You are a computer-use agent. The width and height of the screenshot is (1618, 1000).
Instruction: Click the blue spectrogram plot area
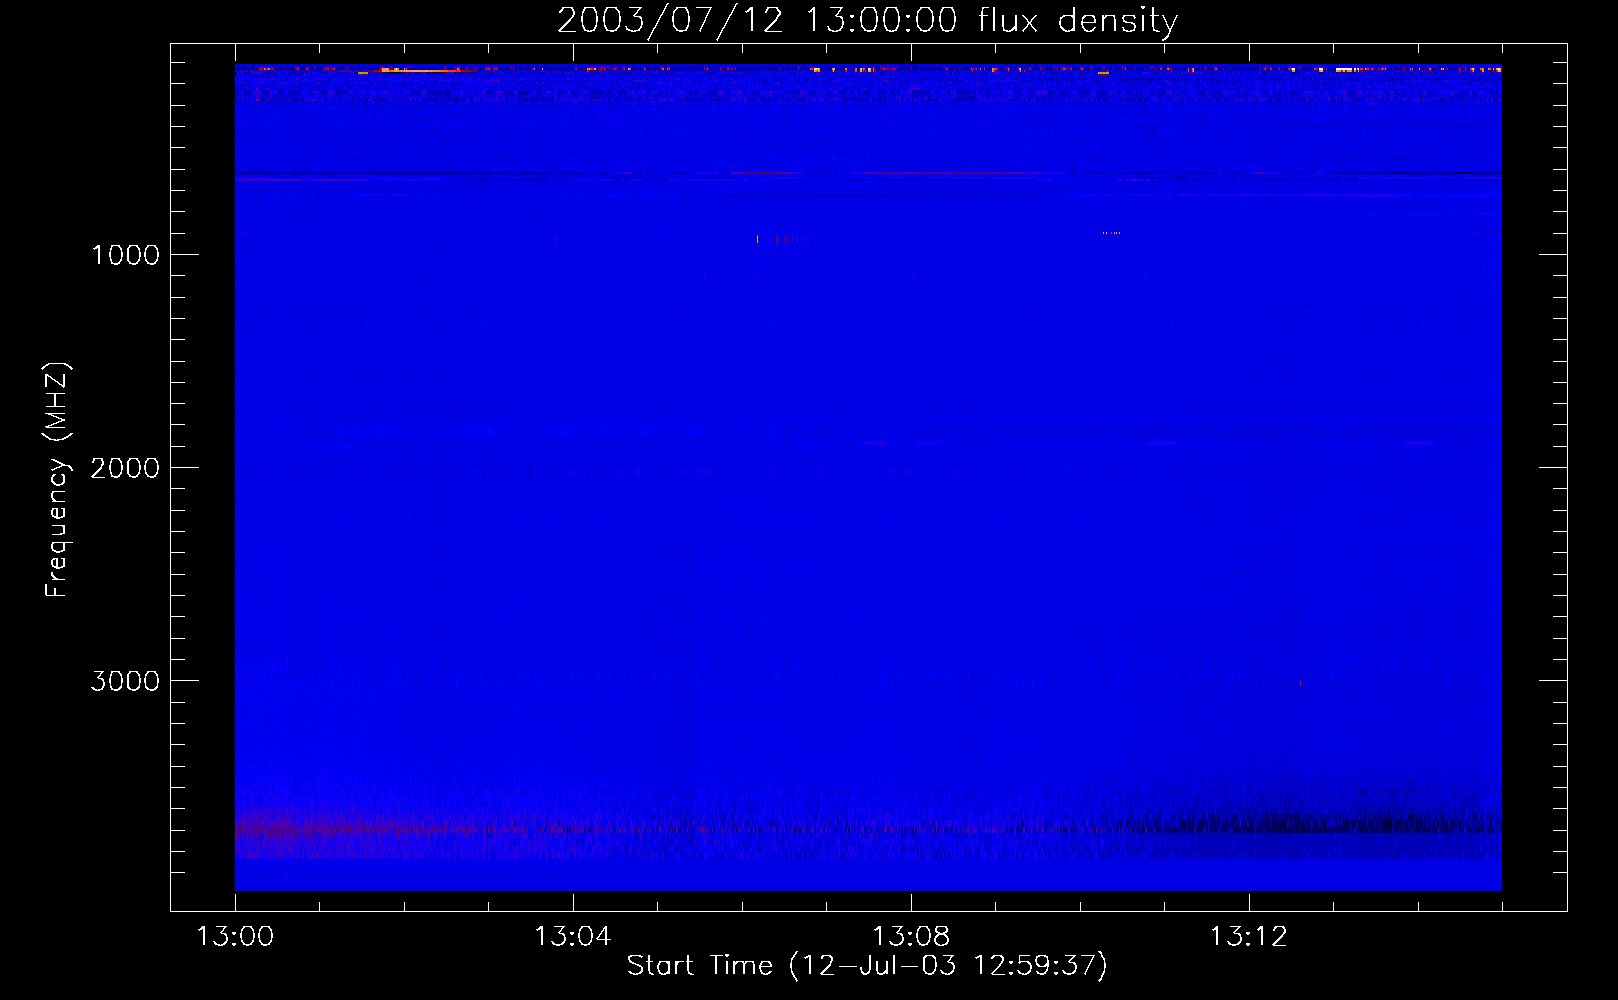[x=868, y=478]
